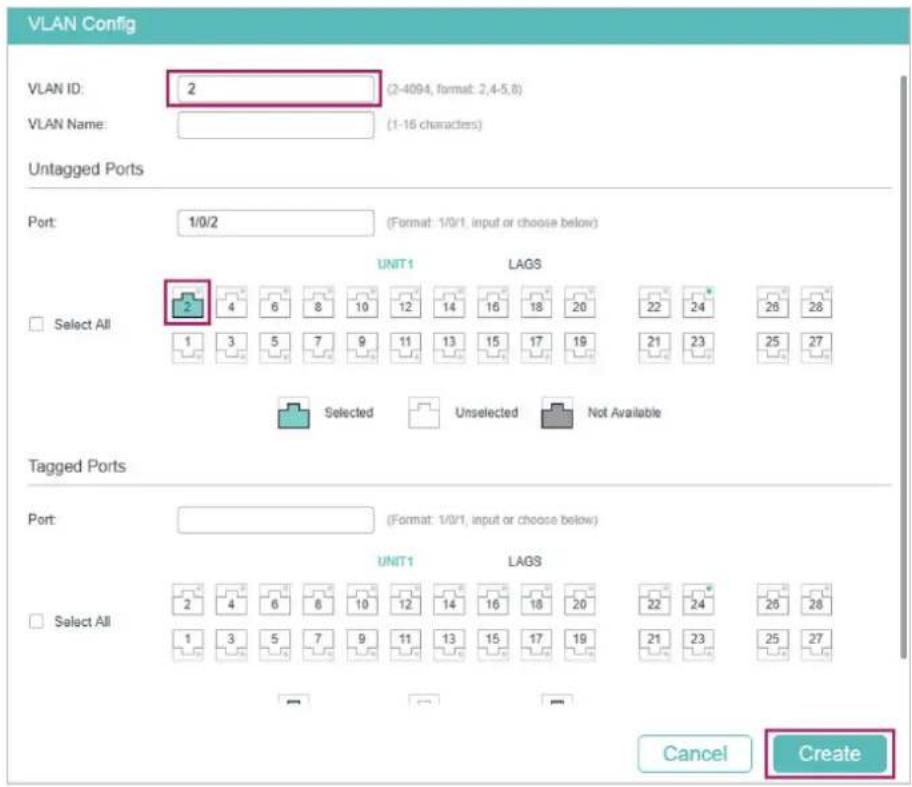Select untagged port 21 icon
912x787 pixels.
coord(654,348)
